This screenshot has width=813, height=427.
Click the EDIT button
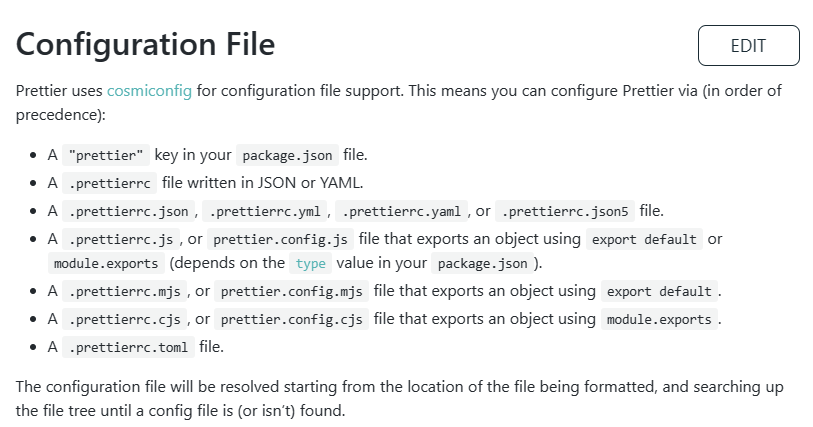(x=748, y=46)
